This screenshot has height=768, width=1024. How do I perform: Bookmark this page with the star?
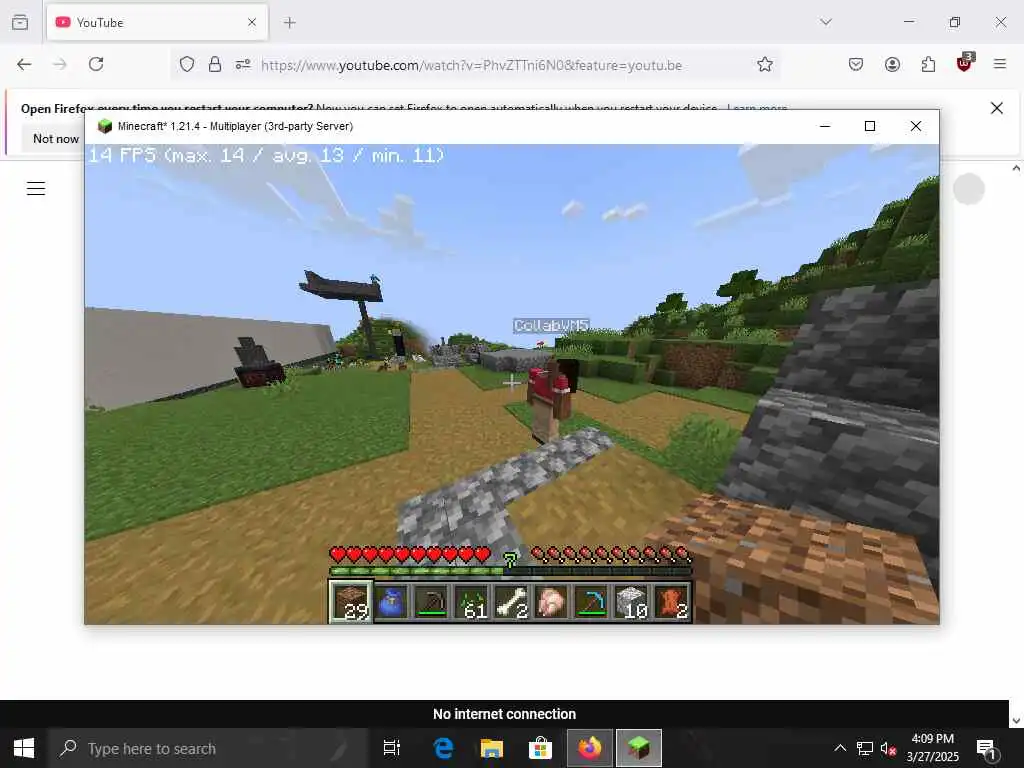point(765,64)
